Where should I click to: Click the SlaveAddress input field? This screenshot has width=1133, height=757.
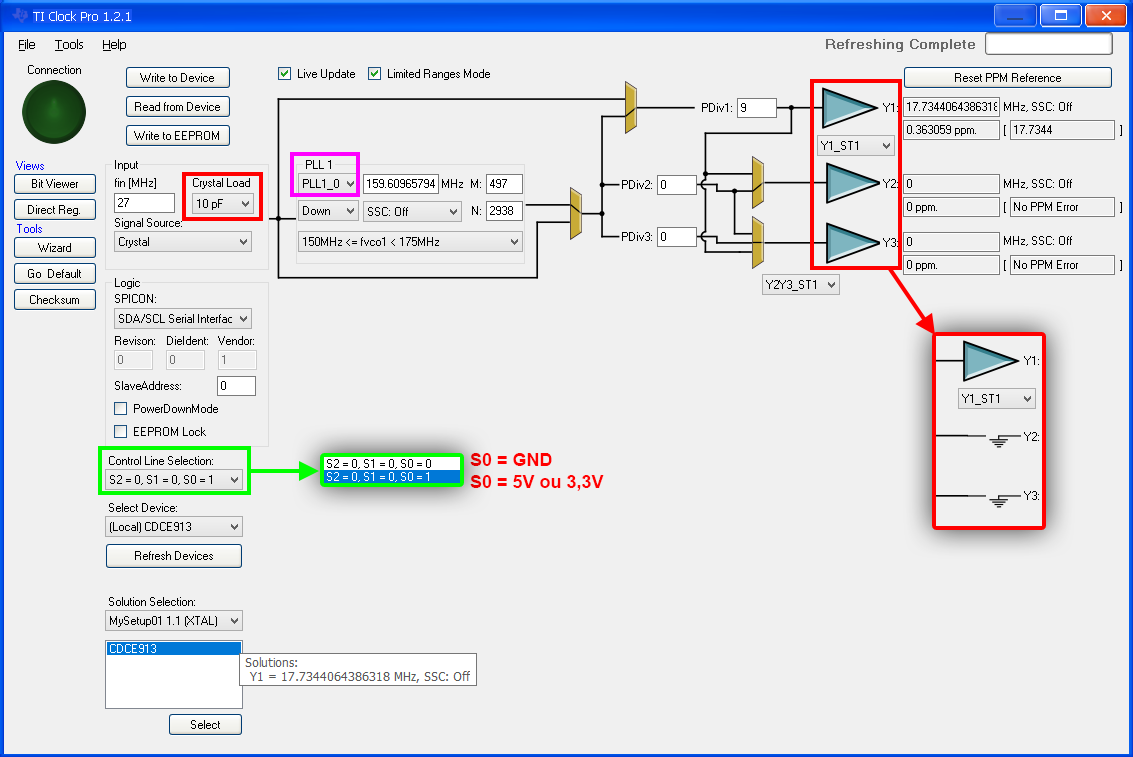236,386
